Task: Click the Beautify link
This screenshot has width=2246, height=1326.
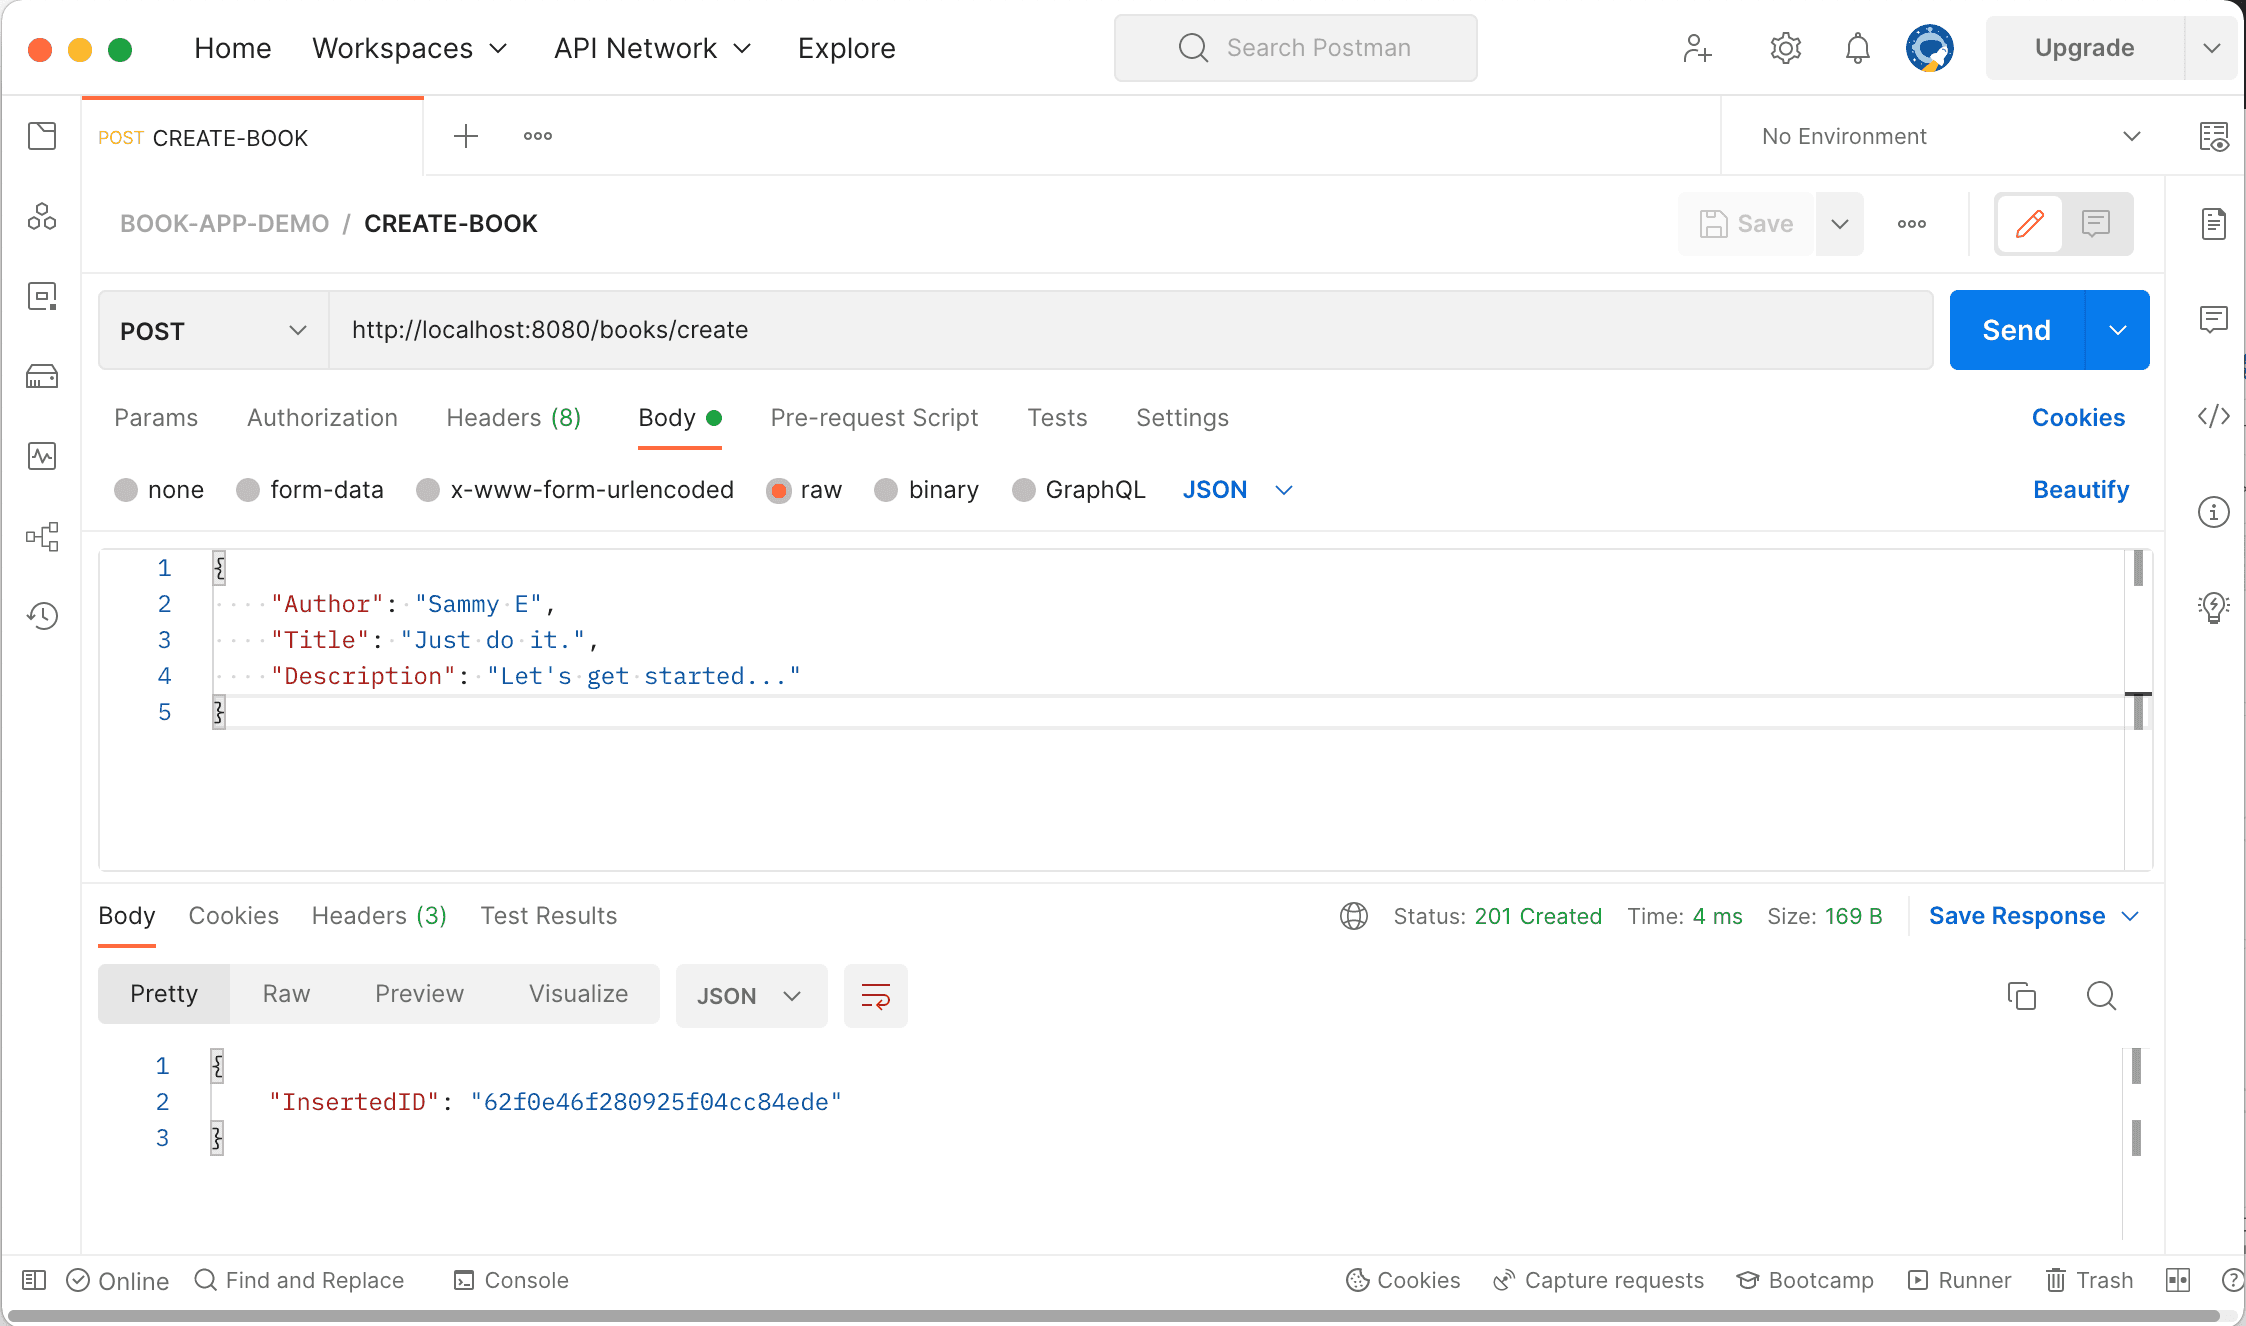Action: pyautogui.click(x=2080, y=490)
